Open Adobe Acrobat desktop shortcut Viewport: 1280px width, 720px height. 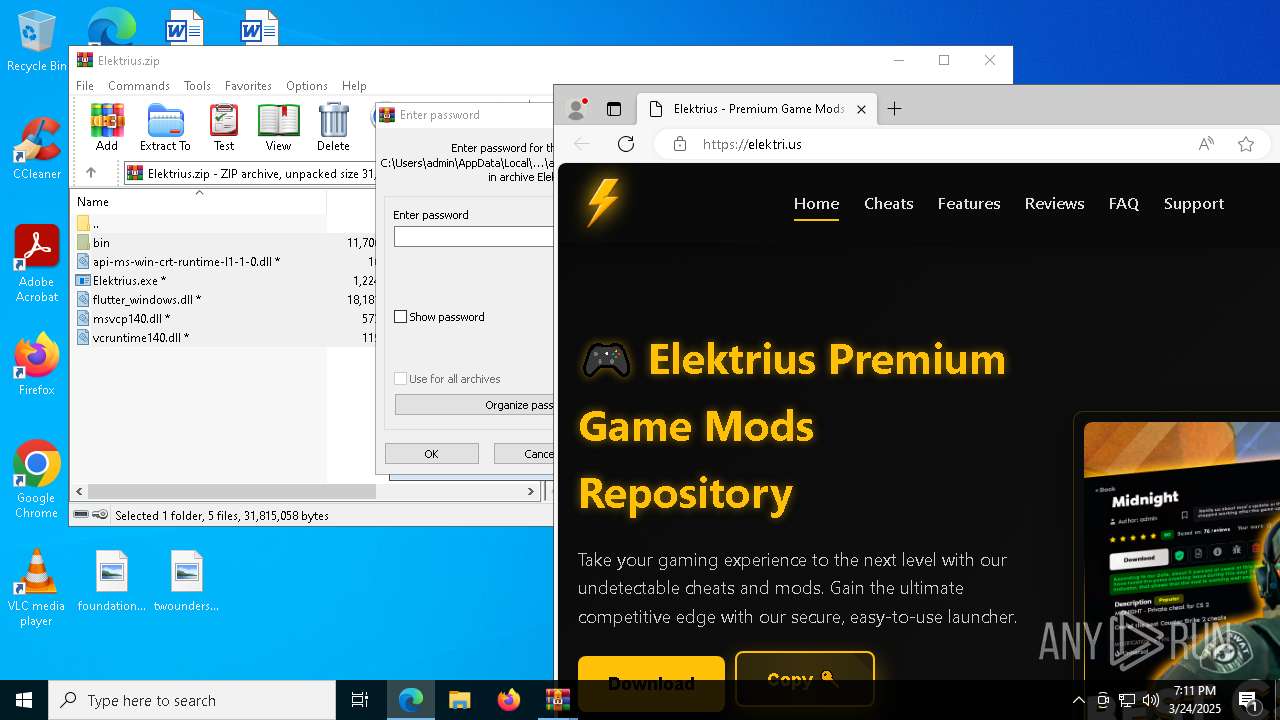(36, 264)
